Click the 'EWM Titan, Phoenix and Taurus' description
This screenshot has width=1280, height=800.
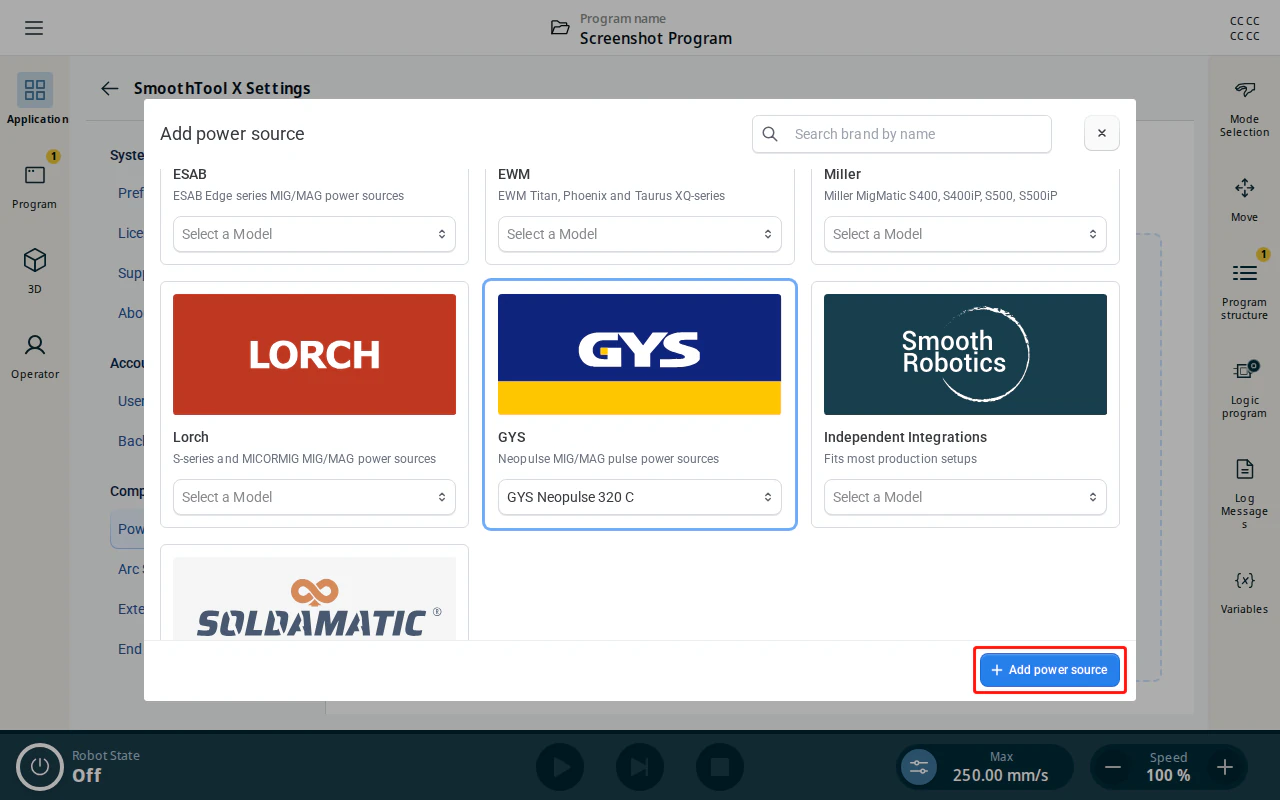611,196
